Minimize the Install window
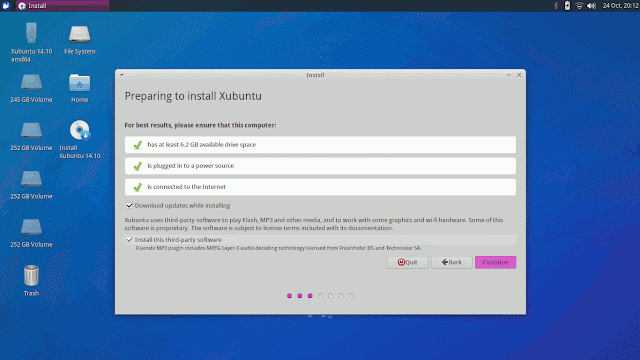Viewport: 640px width, 360px height. point(509,75)
